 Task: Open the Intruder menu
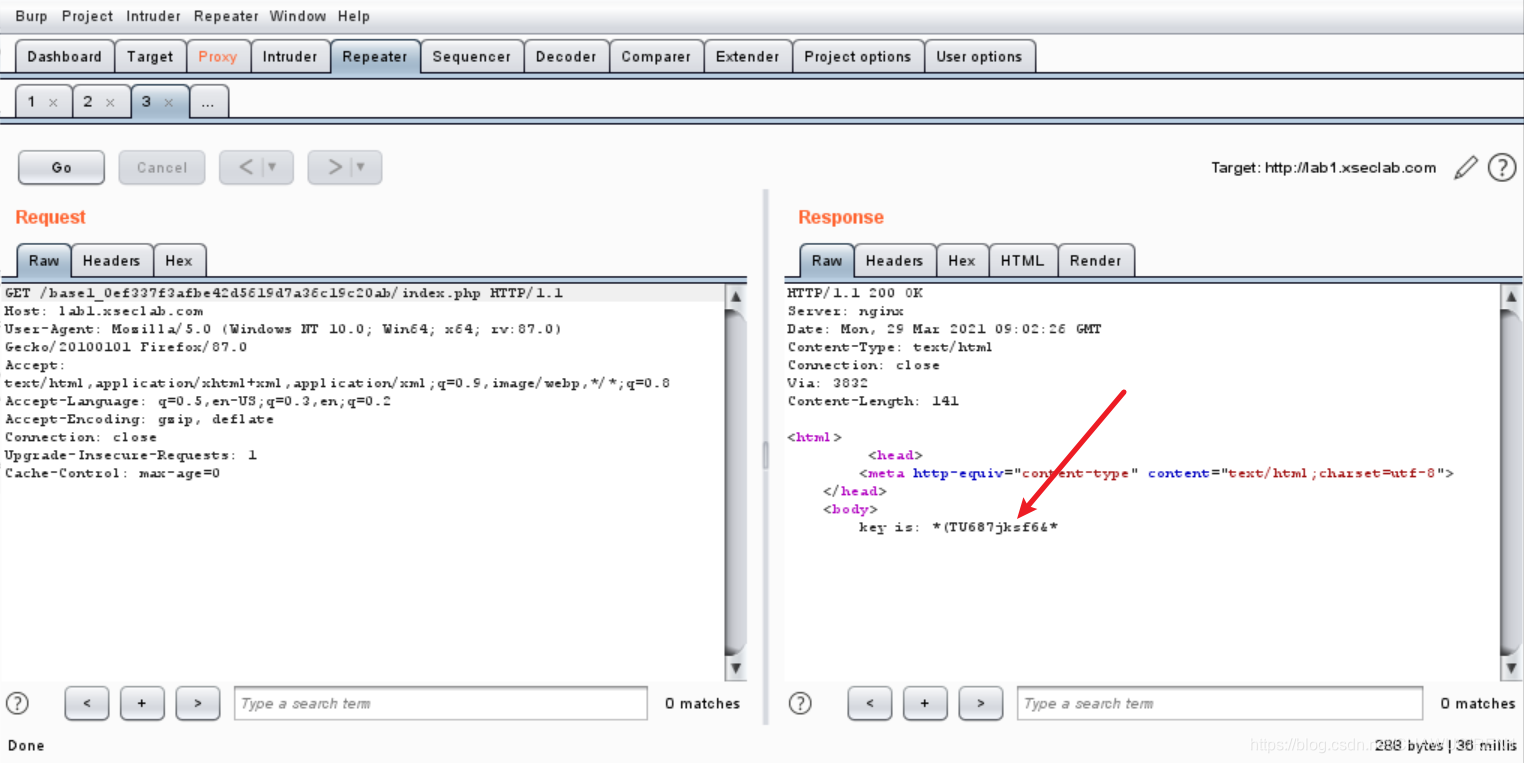(153, 16)
